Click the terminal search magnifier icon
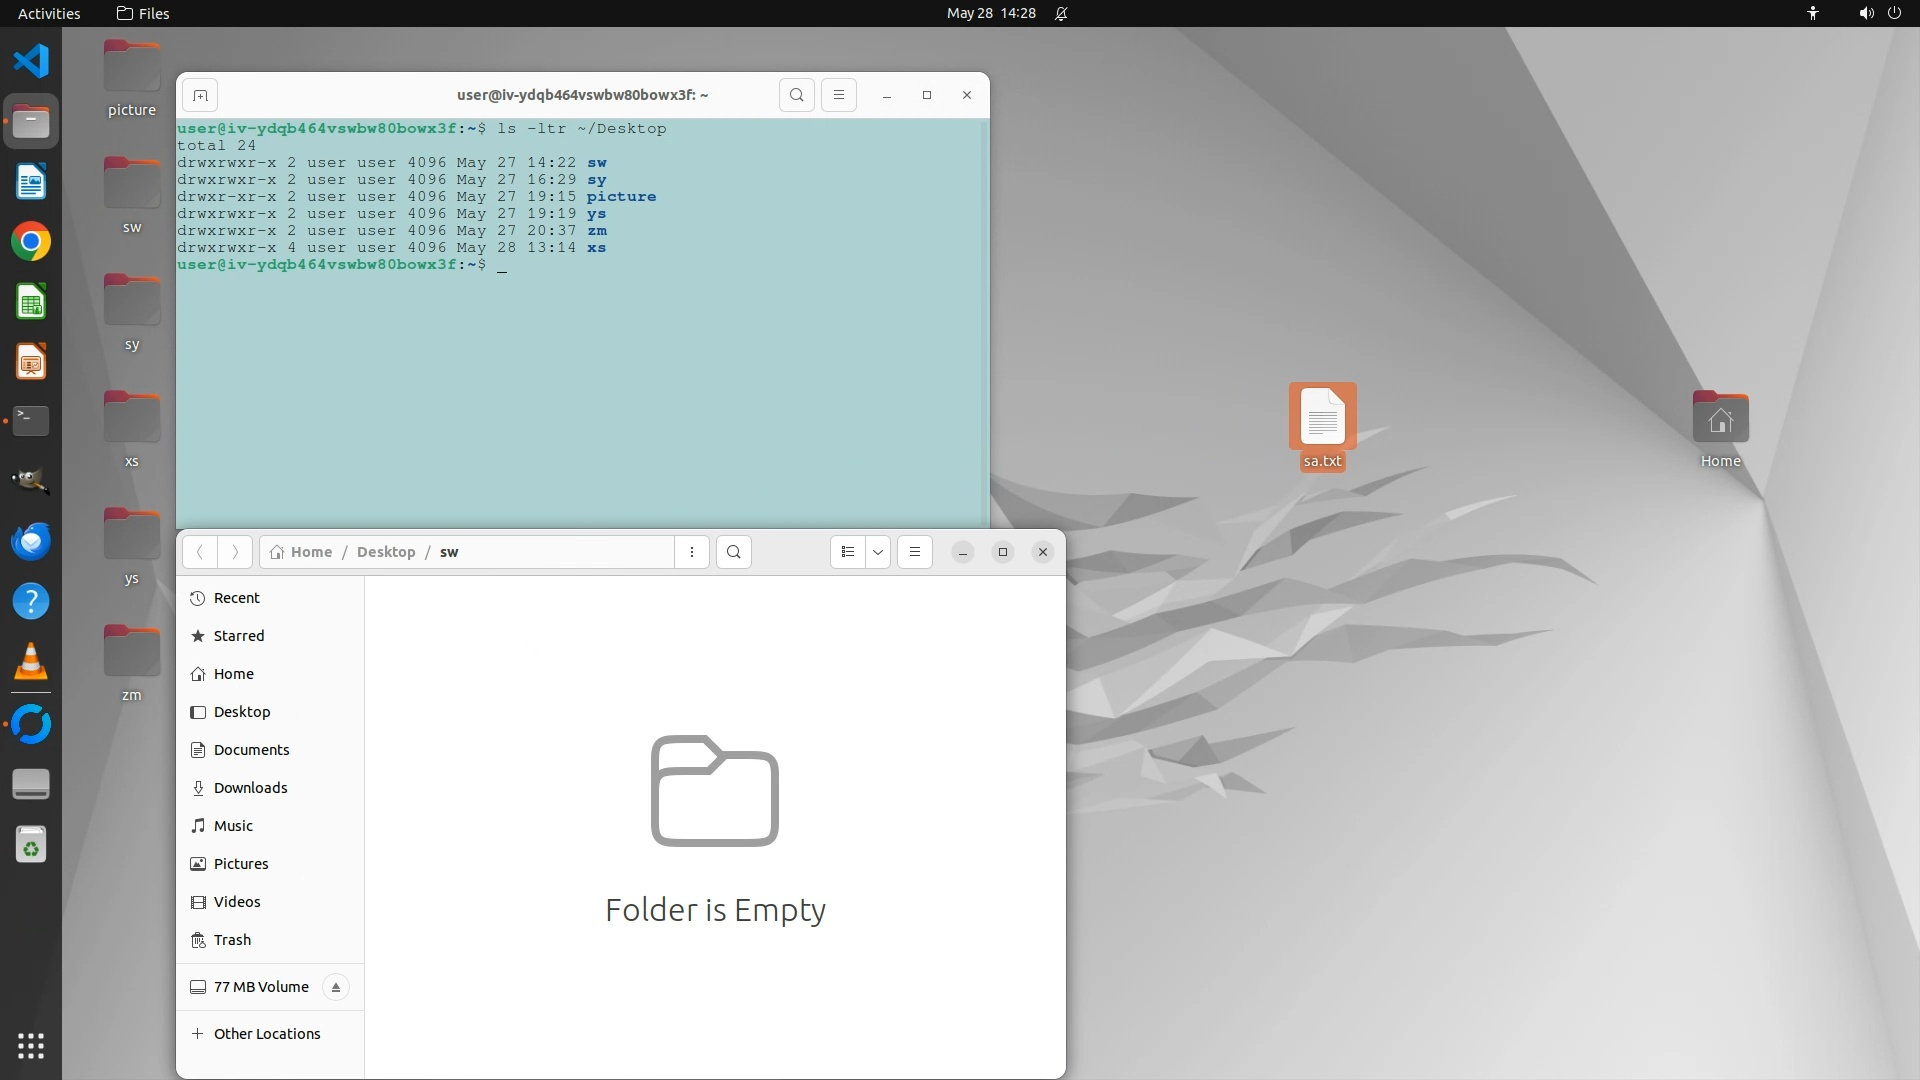 (796, 95)
